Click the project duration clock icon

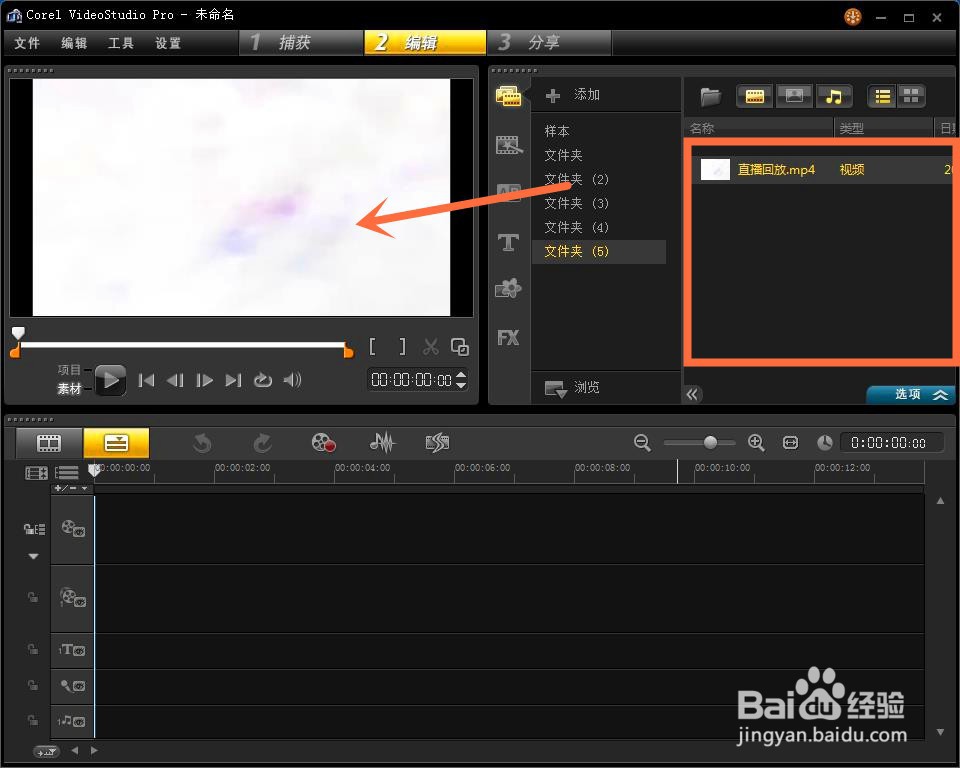pos(825,442)
